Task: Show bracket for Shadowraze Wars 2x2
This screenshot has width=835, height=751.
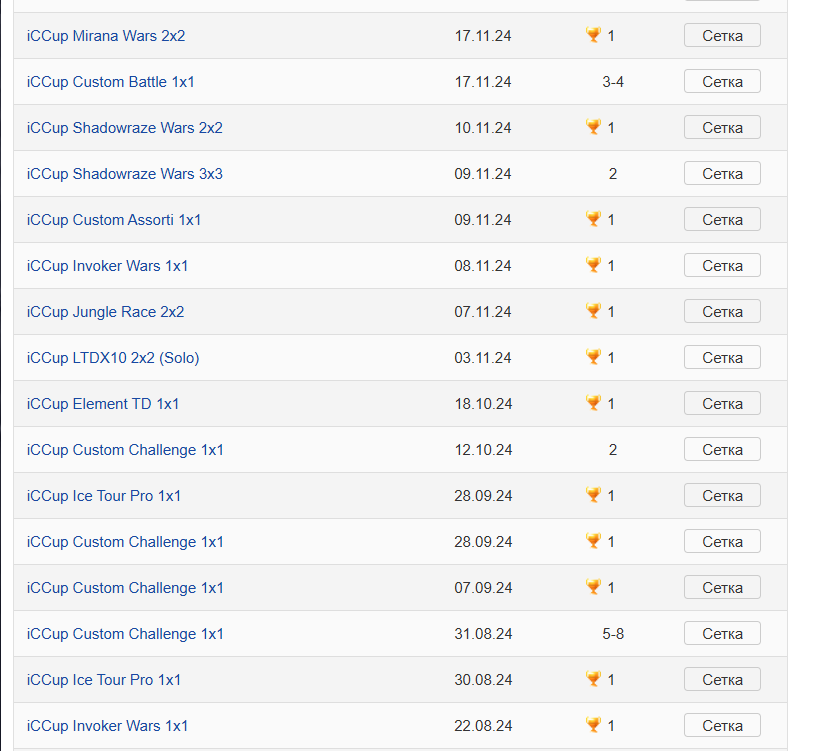Action: [722, 127]
